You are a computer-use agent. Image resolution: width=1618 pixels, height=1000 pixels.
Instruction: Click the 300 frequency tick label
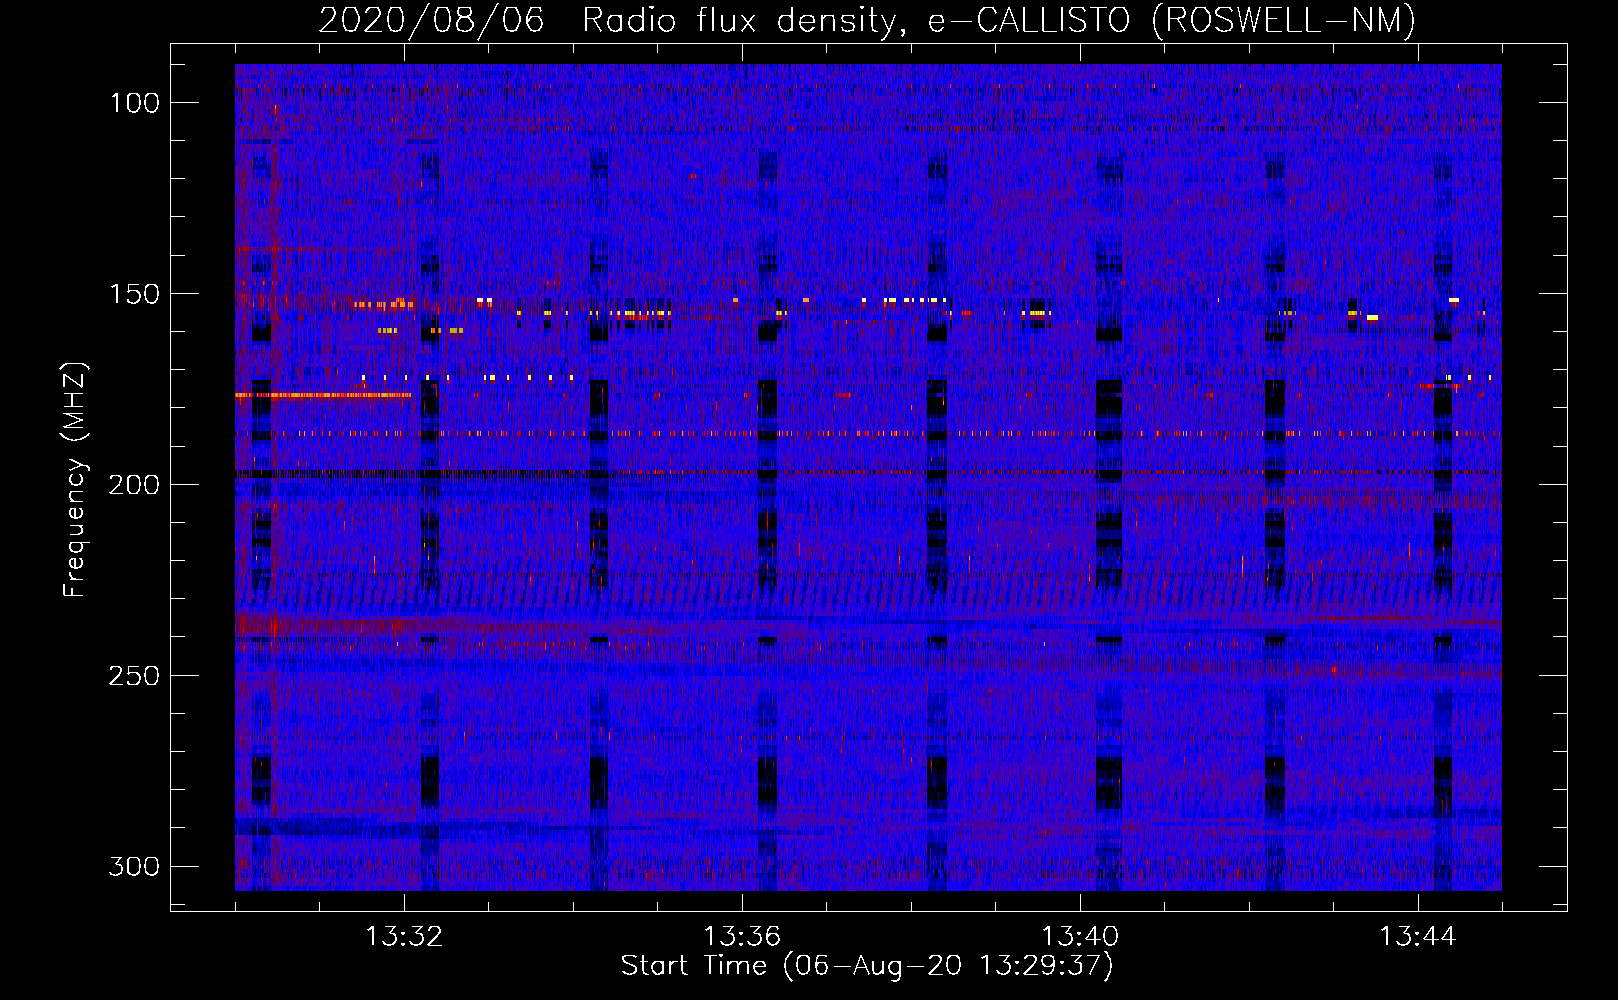(134, 866)
